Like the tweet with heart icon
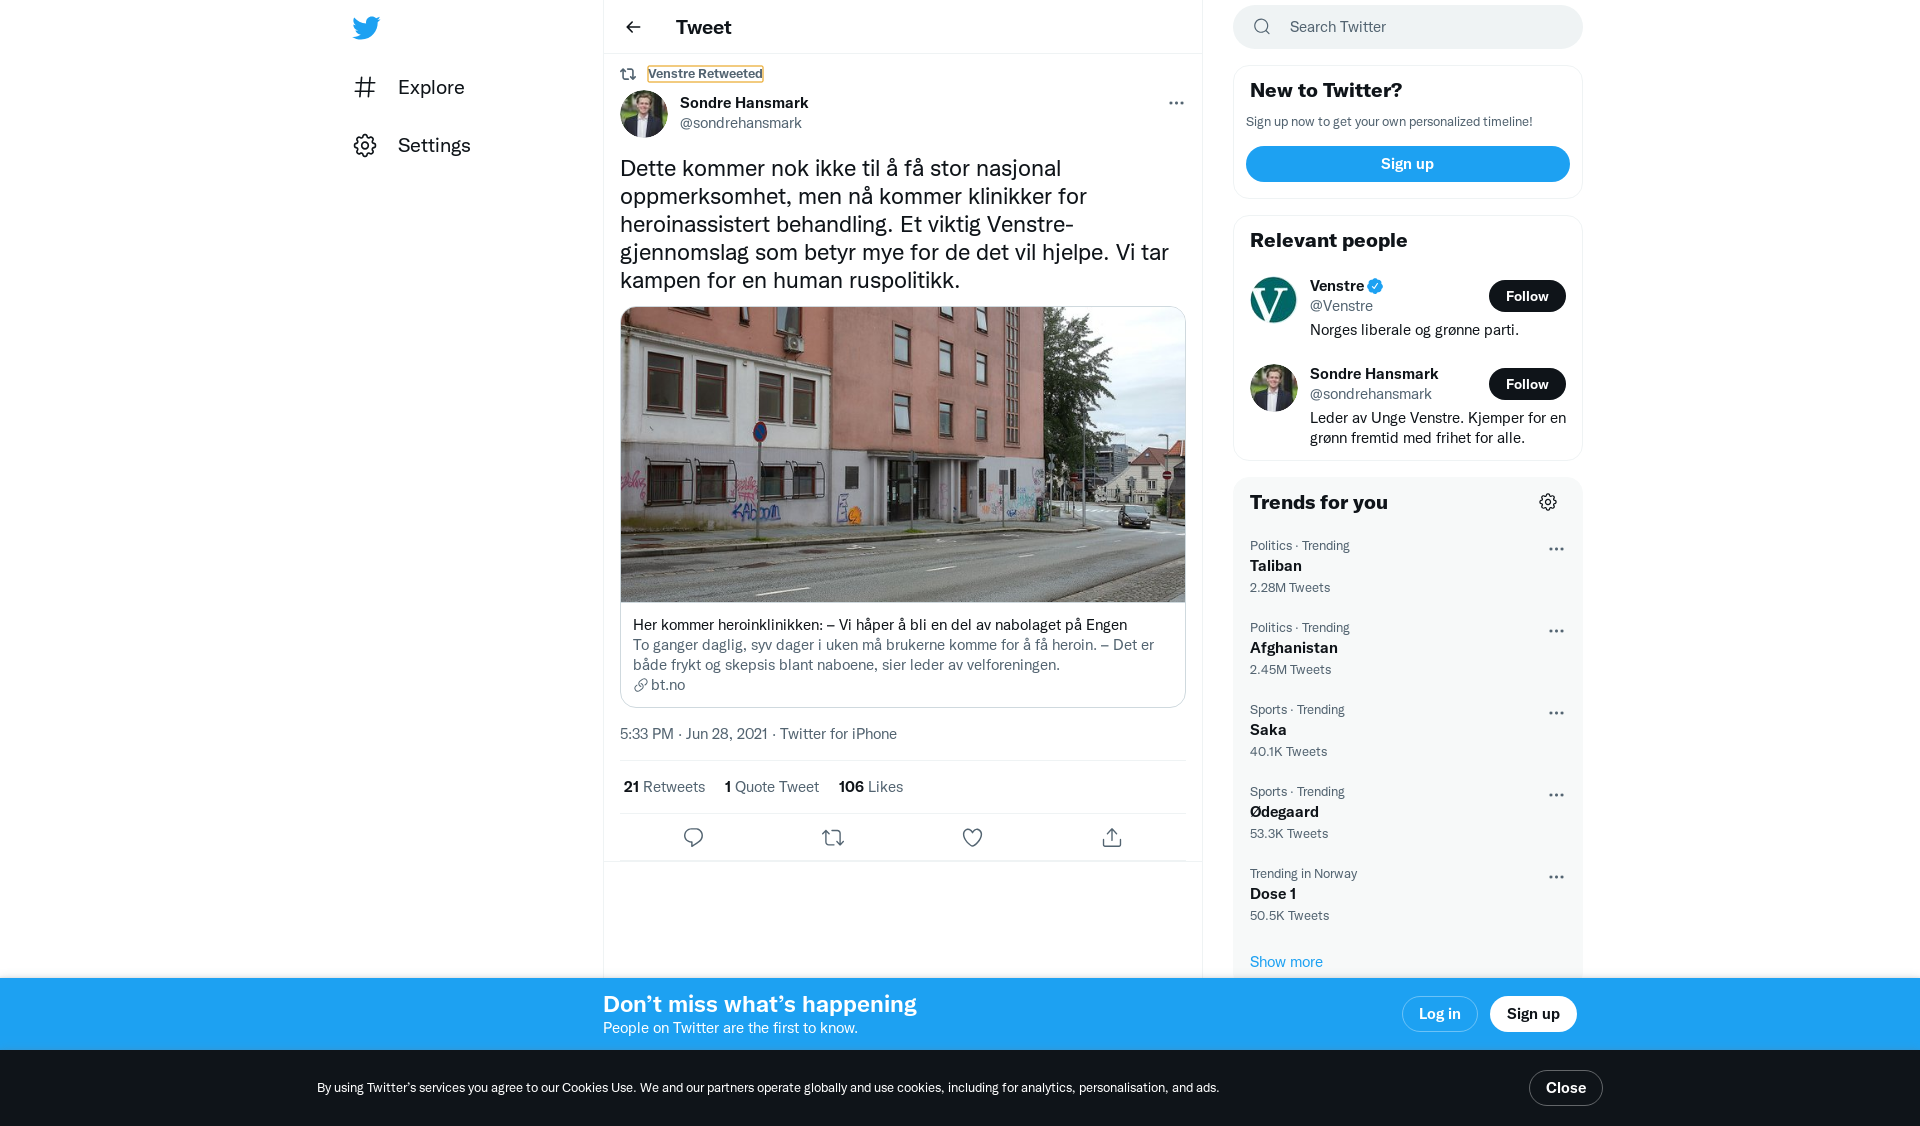This screenshot has height=1126, width=1920. tap(972, 837)
